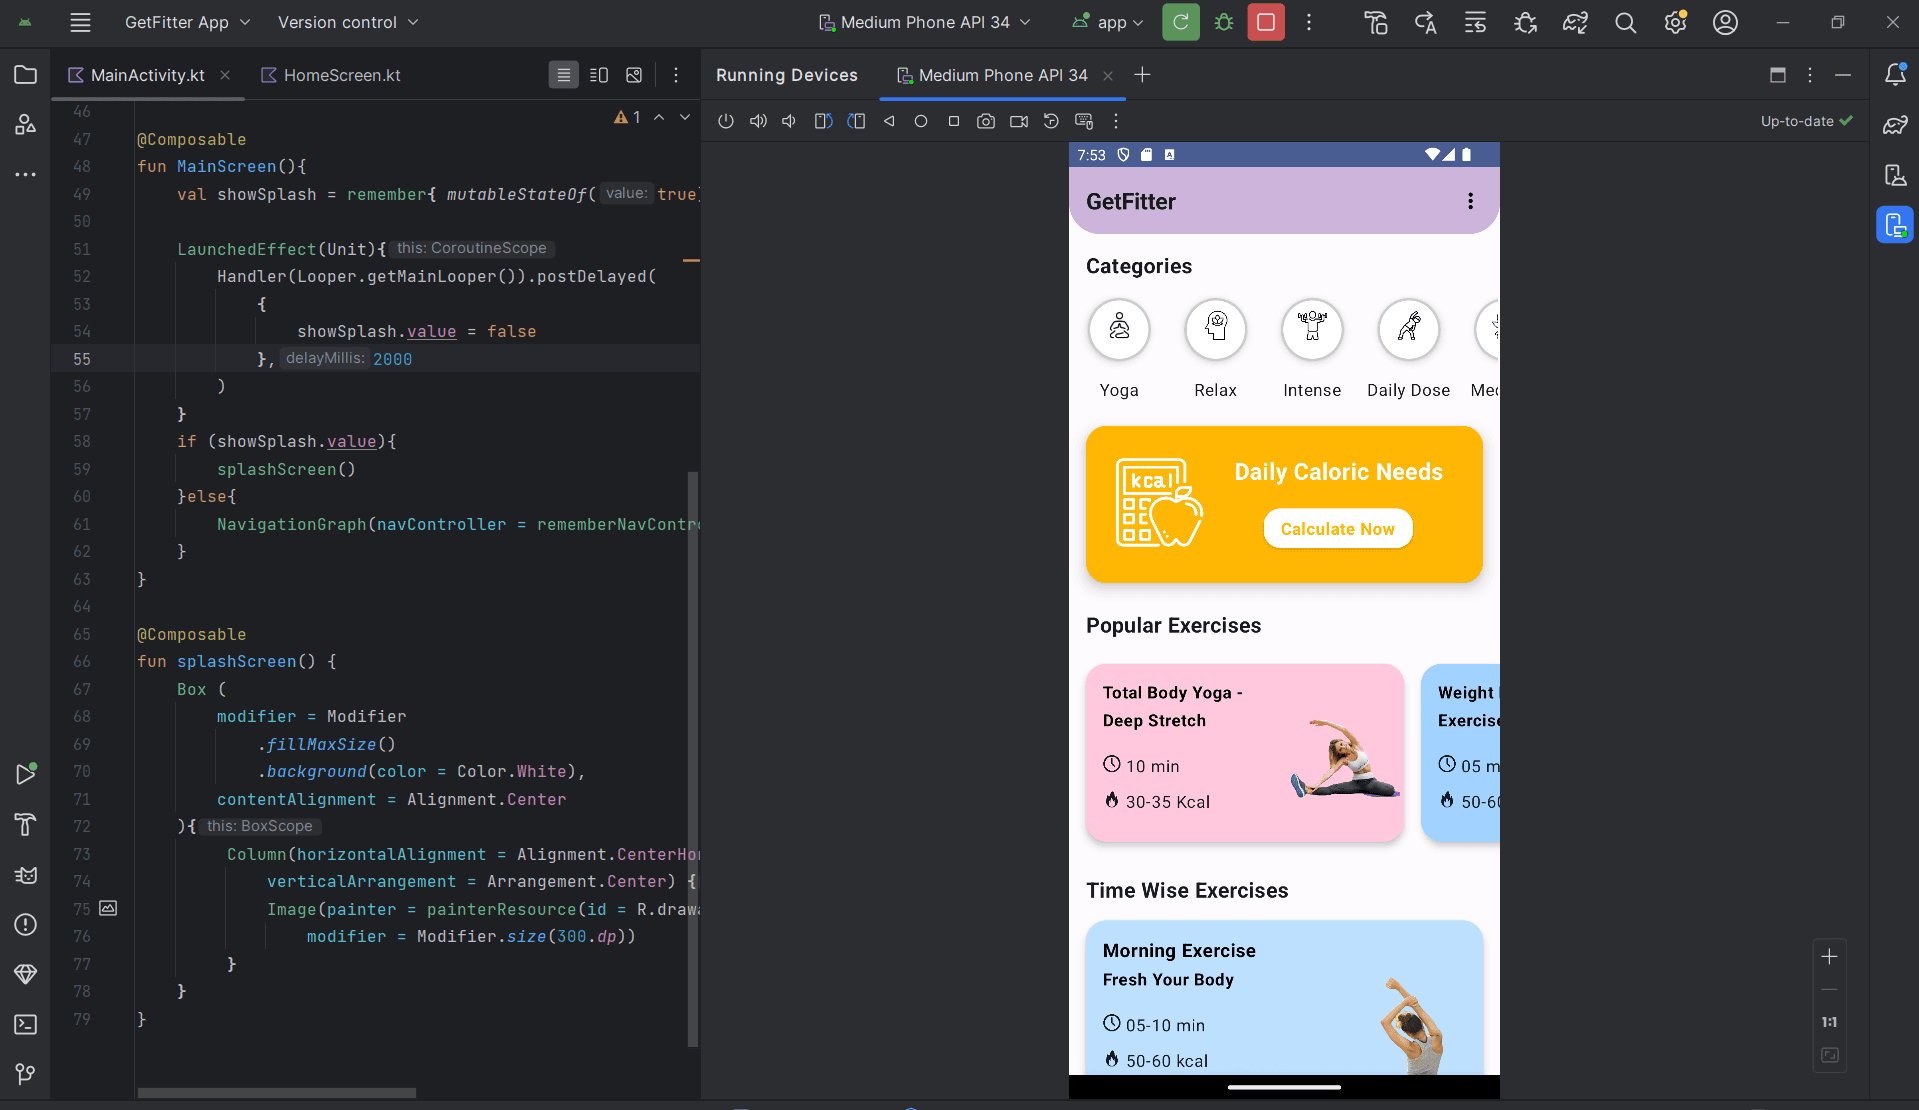Click the Debug app bug icon
The image size is (1919, 1110).
click(x=1223, y=22)
